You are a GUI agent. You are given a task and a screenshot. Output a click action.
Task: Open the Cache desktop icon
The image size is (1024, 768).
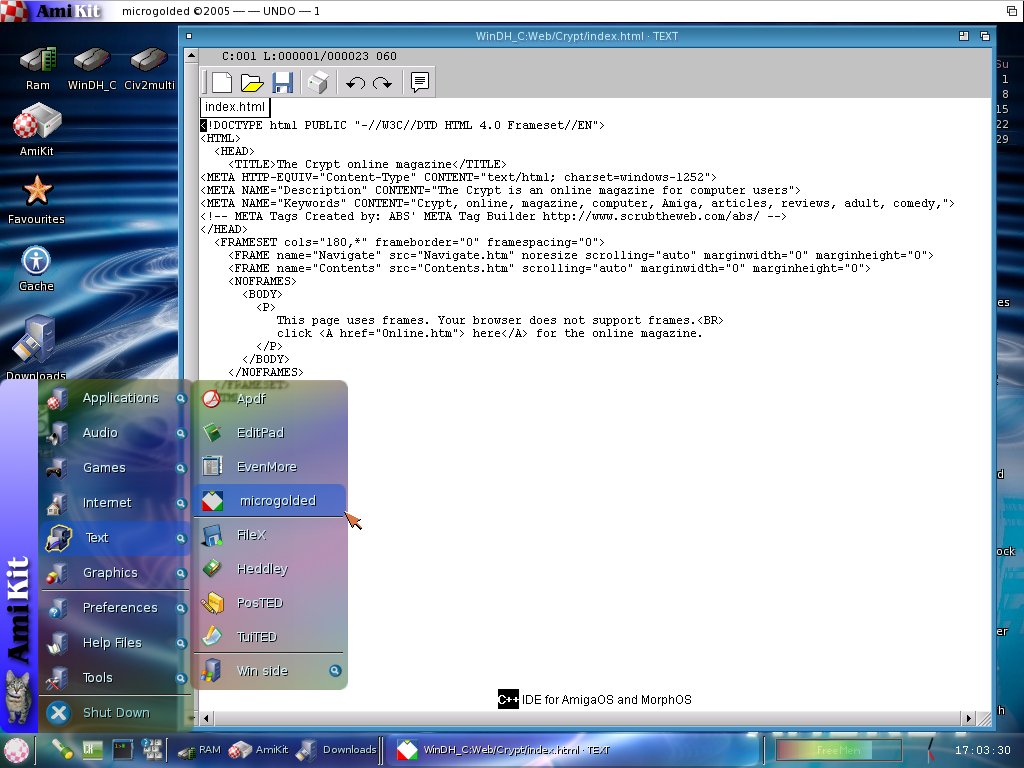click(36, 268)
